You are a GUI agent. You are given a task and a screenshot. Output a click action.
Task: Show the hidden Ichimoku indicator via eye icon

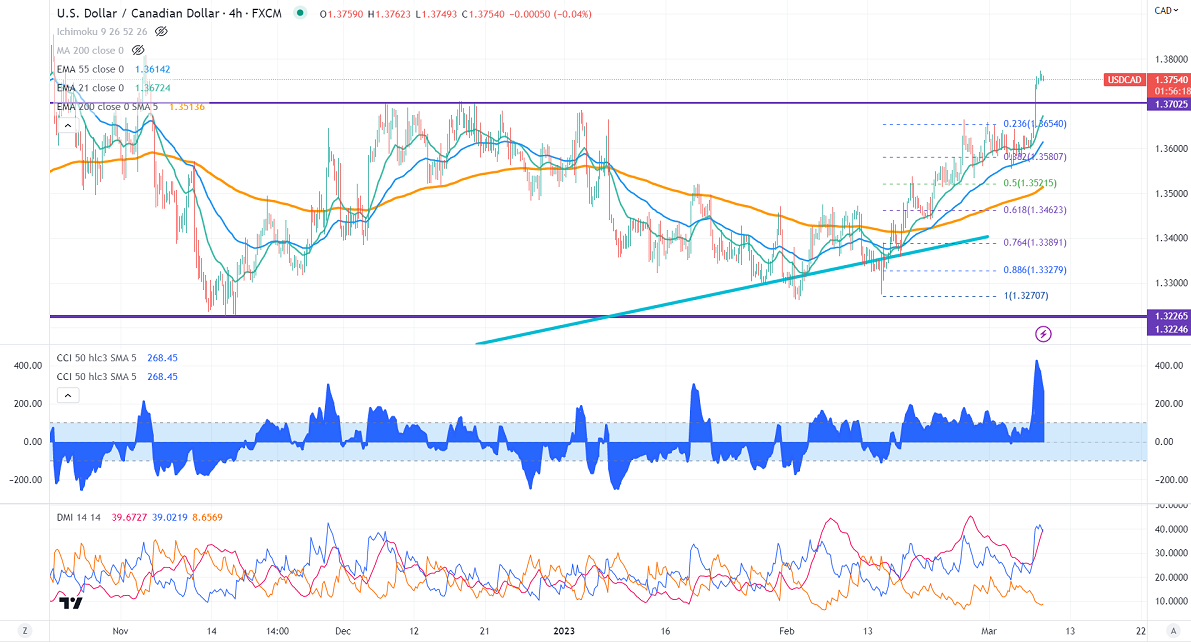tap(161, 32)
